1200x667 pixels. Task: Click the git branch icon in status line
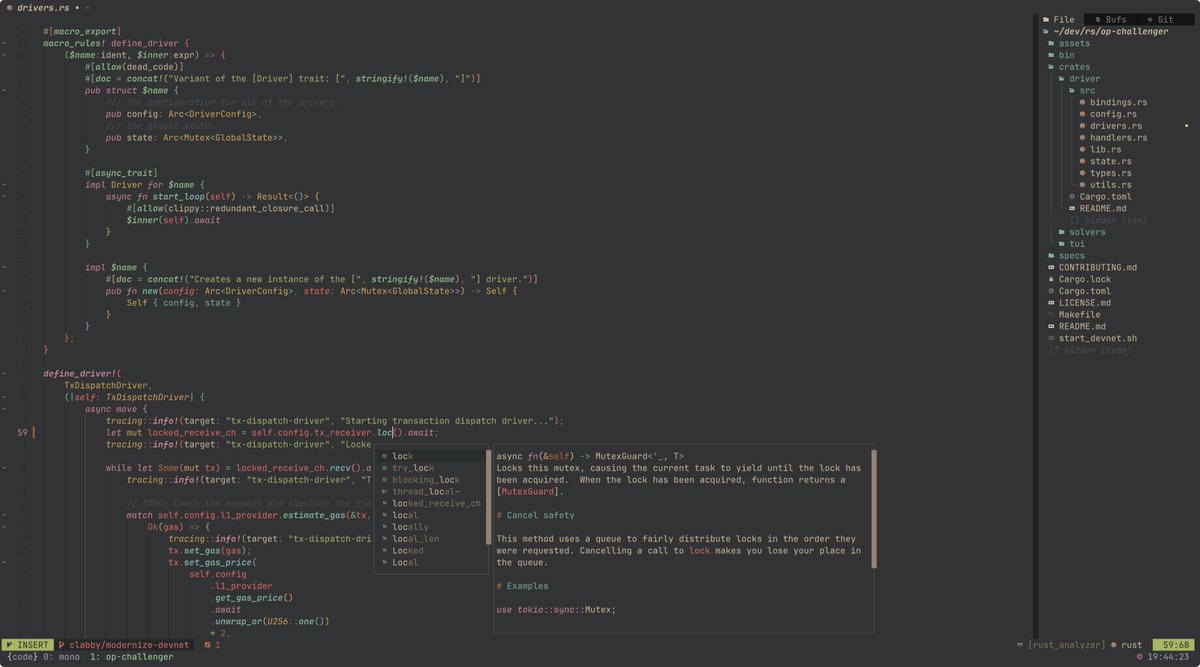click(62, 645)
